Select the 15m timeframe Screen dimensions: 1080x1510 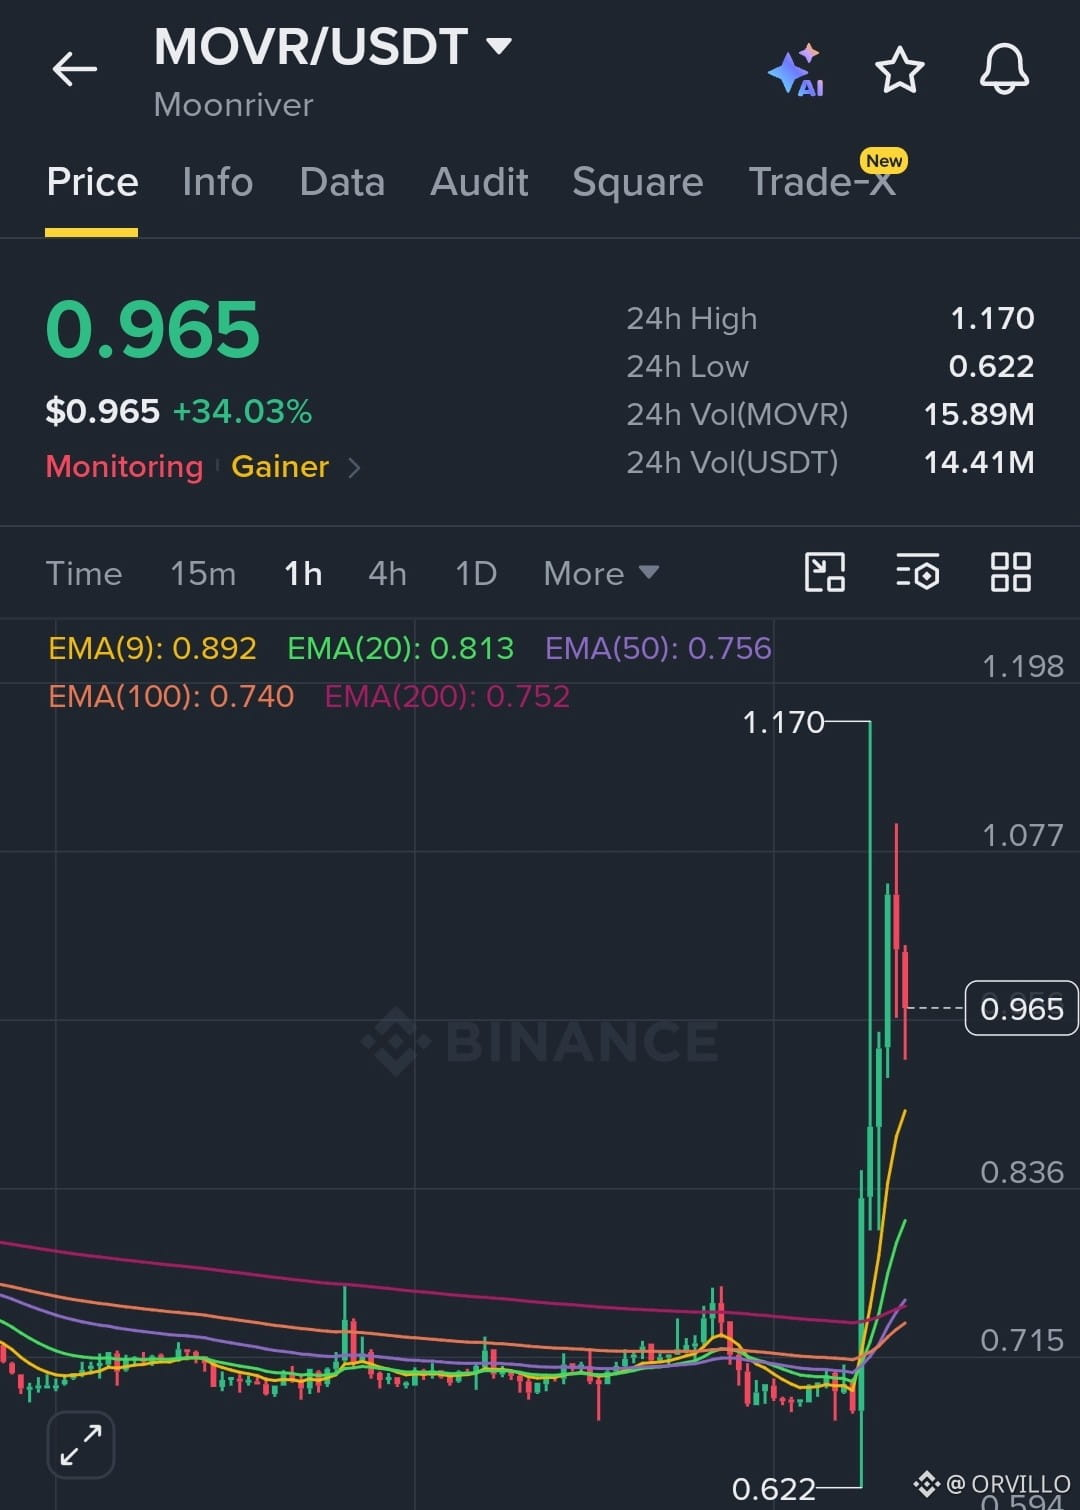[x=203, y=574]
